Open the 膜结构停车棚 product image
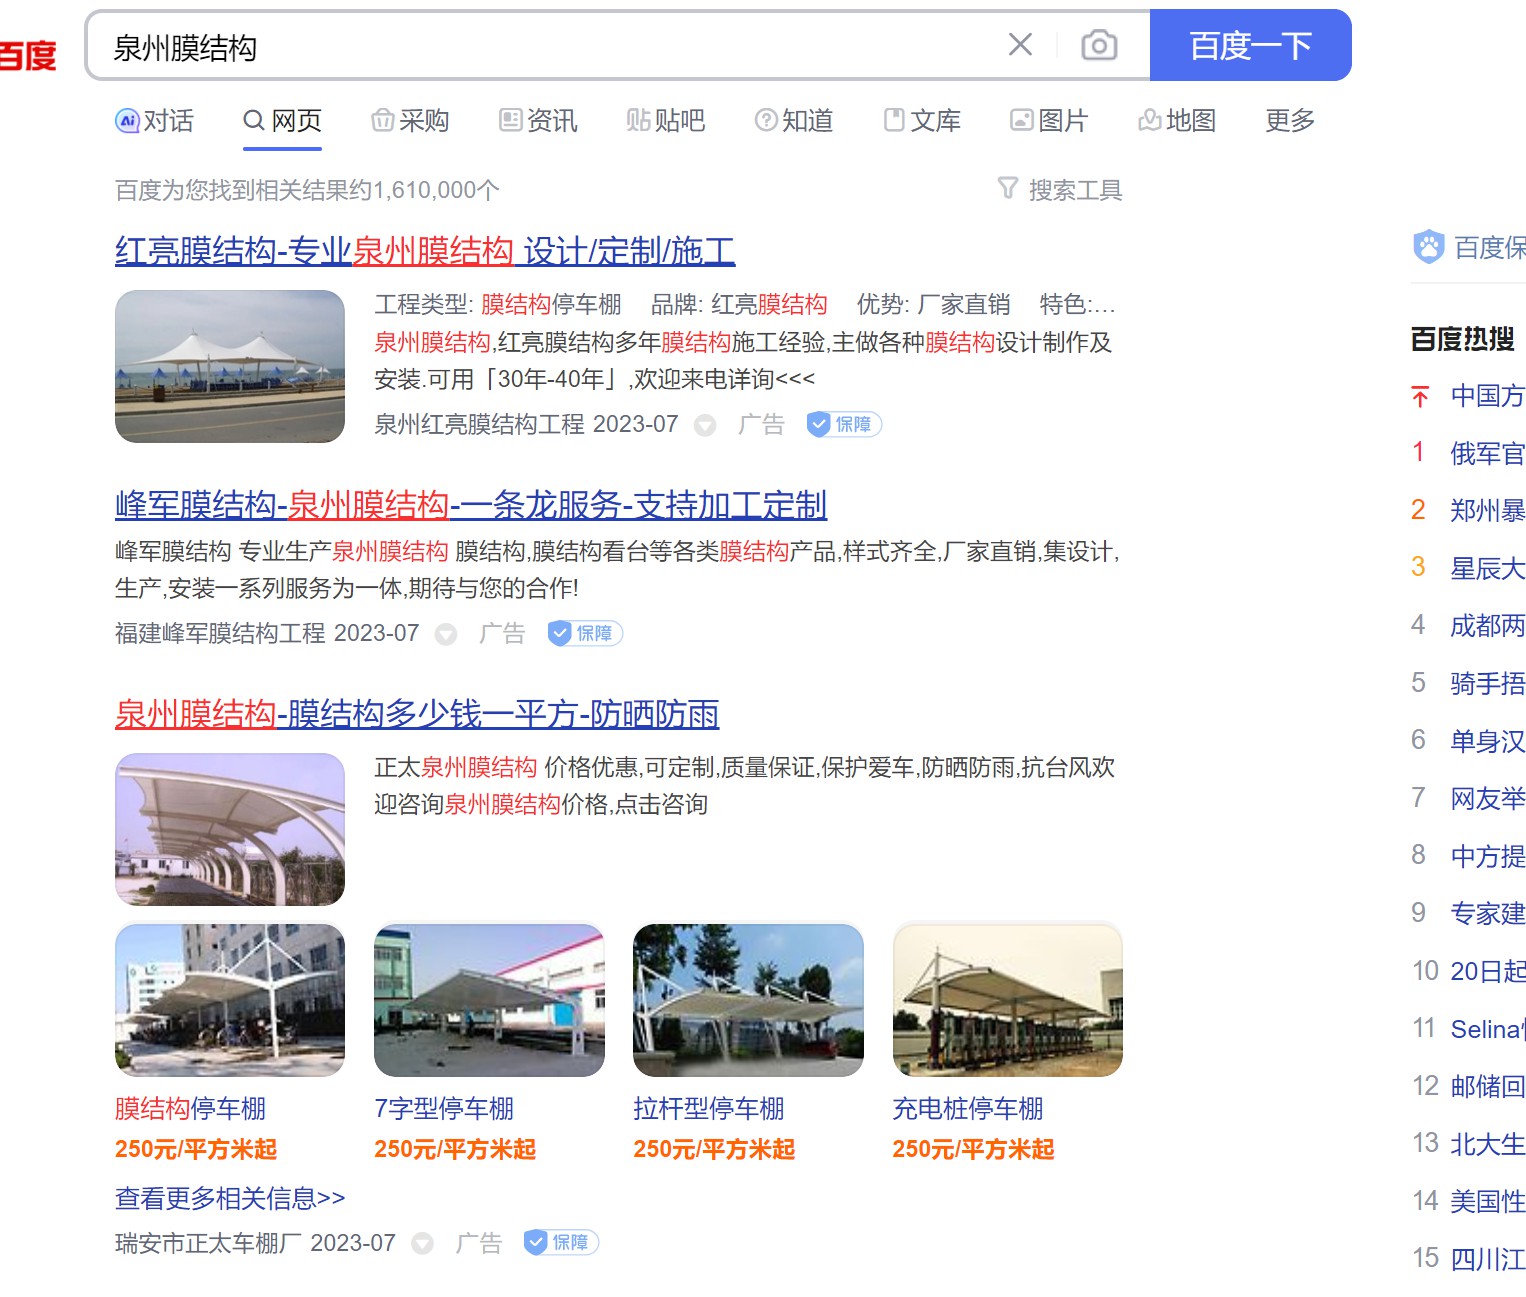 230,1000
